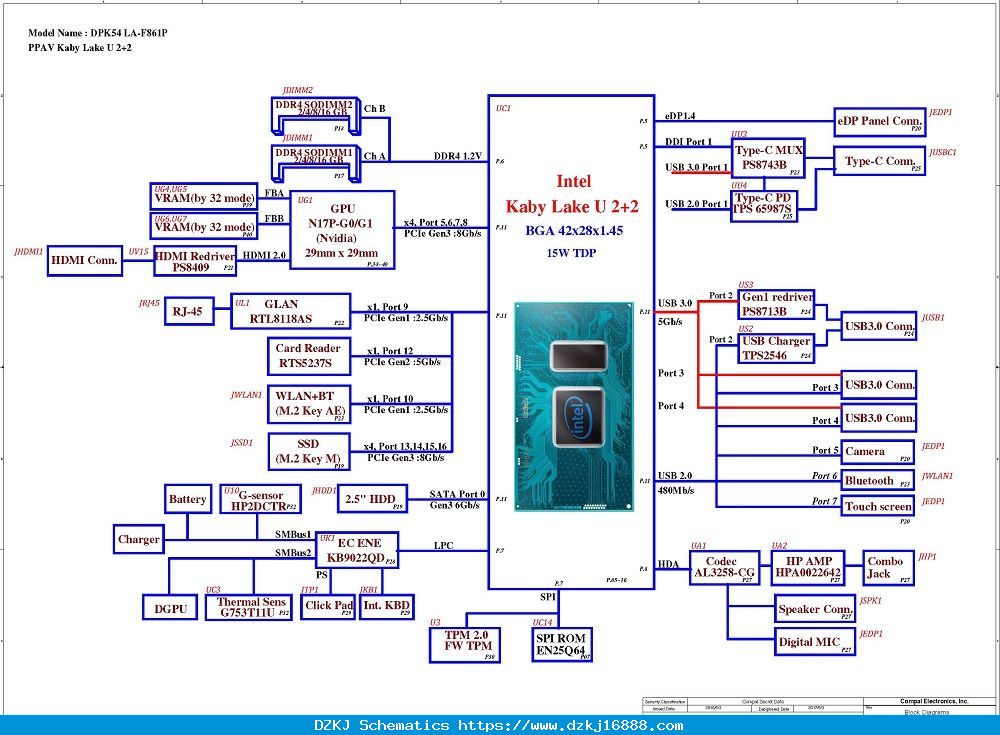
Task: Click the Codec AL3258-CG block
Action: tap(724, 568)
